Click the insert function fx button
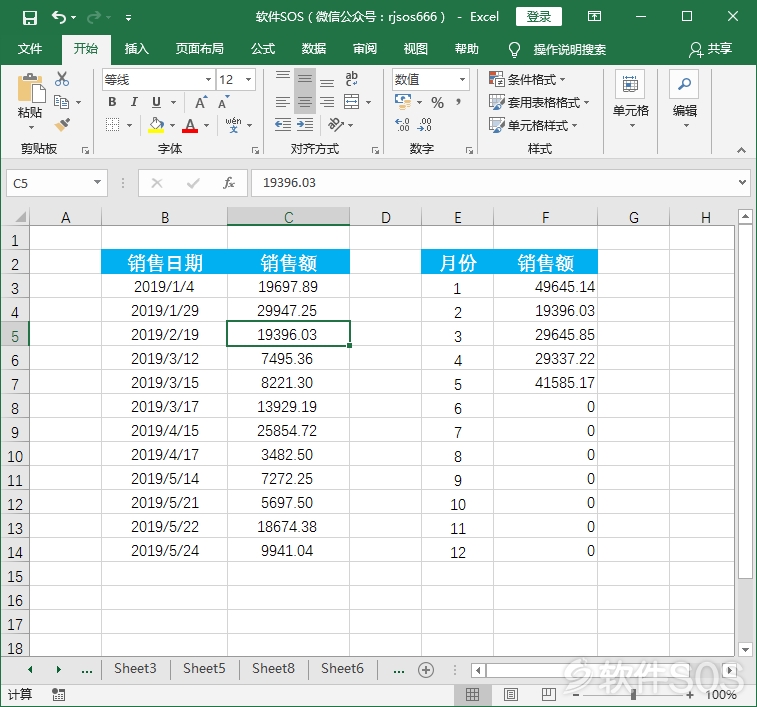The image size is (757, 707). point(229,183)
